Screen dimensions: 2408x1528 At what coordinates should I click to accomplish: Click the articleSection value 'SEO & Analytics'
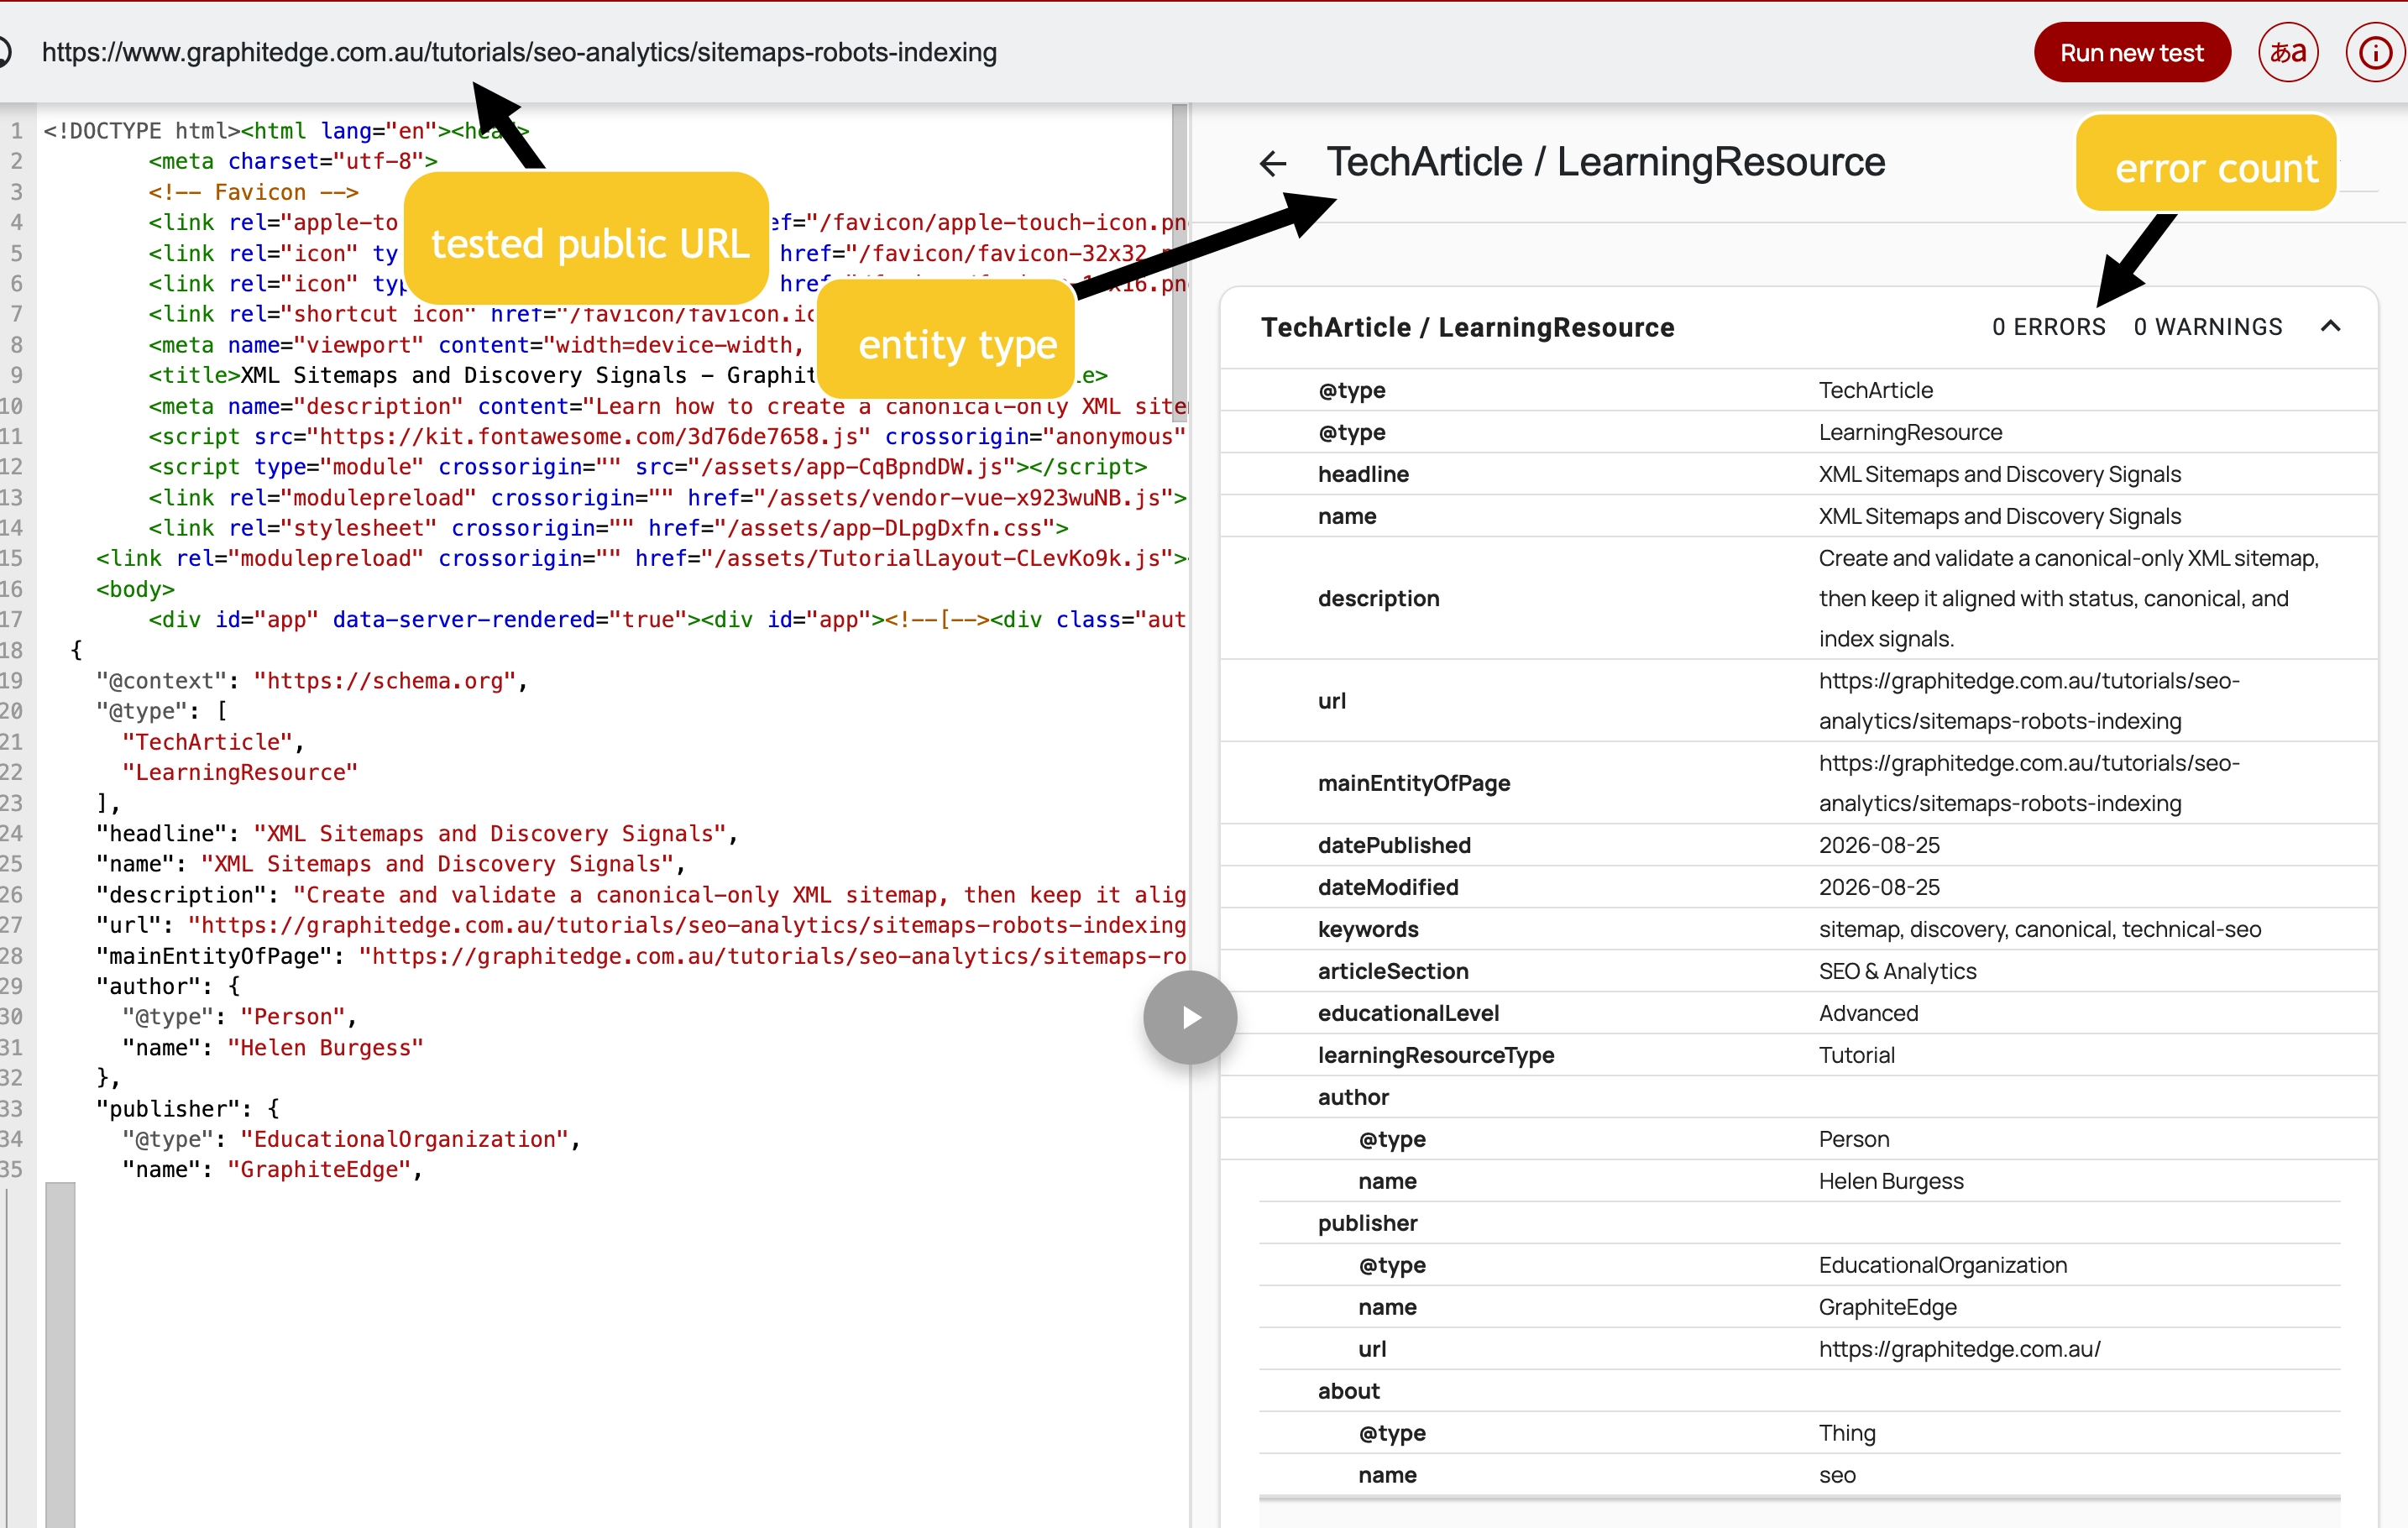(1897, 971)
